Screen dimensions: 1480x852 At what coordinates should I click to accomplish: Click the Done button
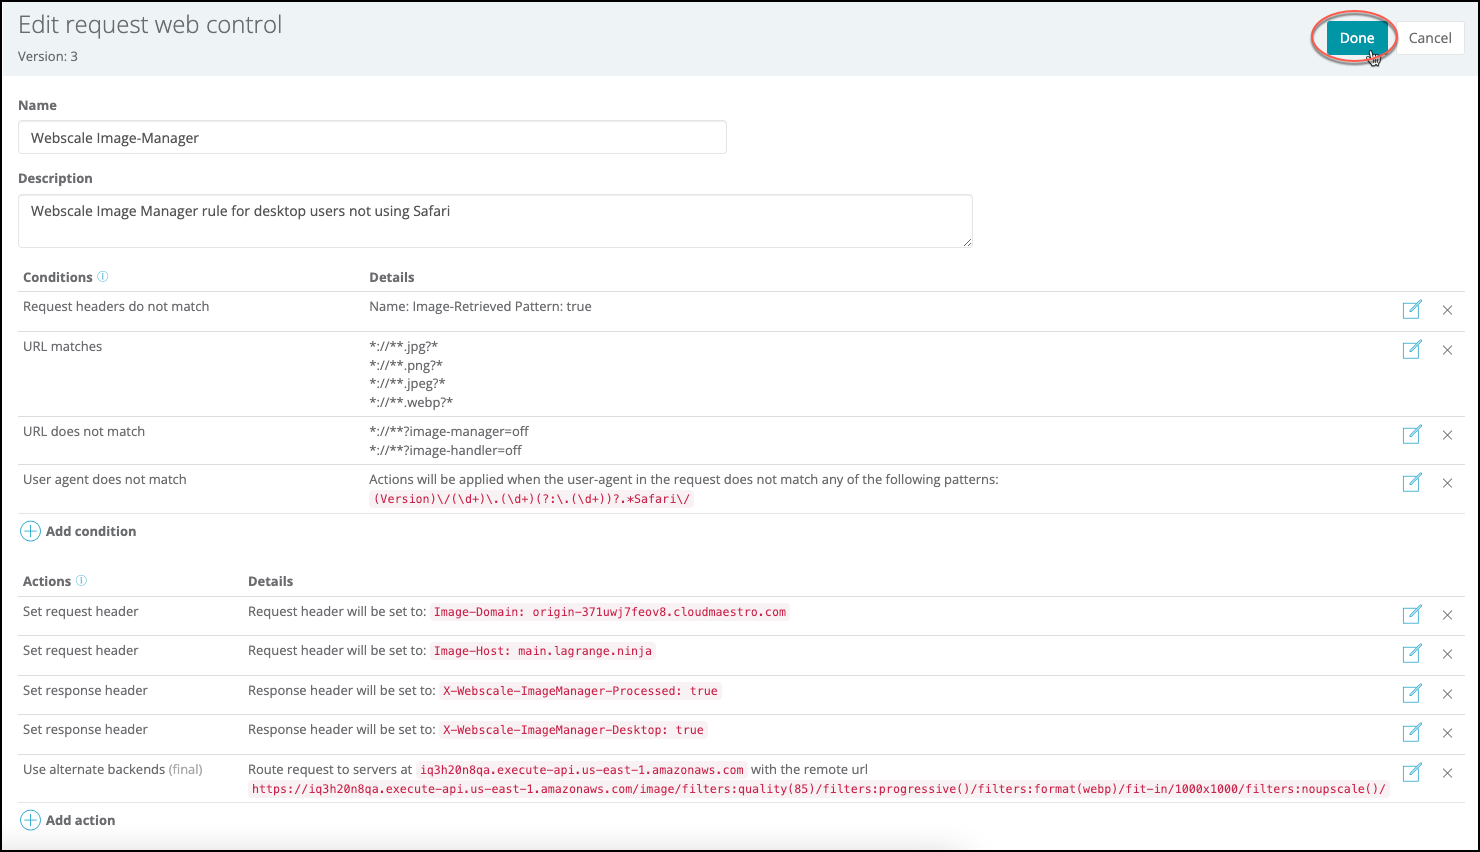pos(1356,38)
